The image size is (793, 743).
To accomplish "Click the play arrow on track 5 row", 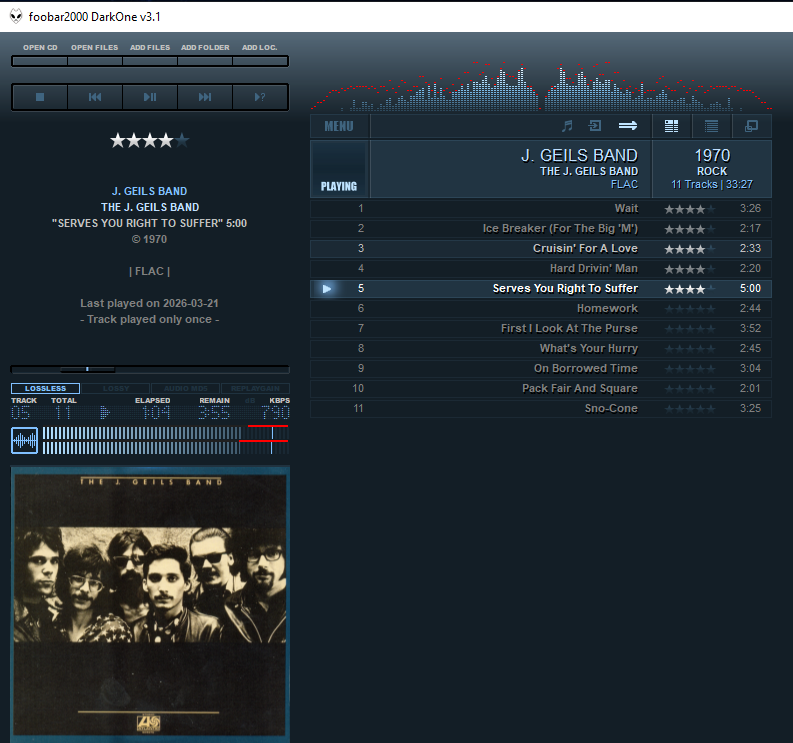I will pos(327,288).
